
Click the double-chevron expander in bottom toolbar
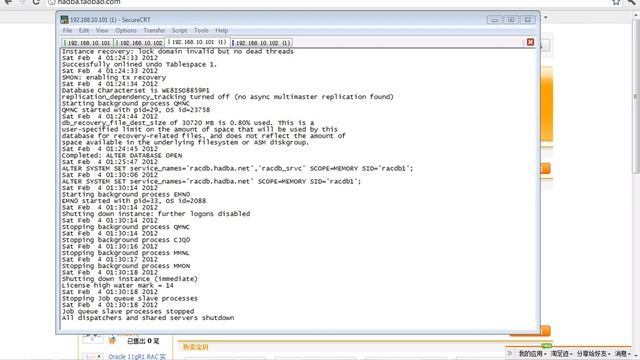click(510, 353)
